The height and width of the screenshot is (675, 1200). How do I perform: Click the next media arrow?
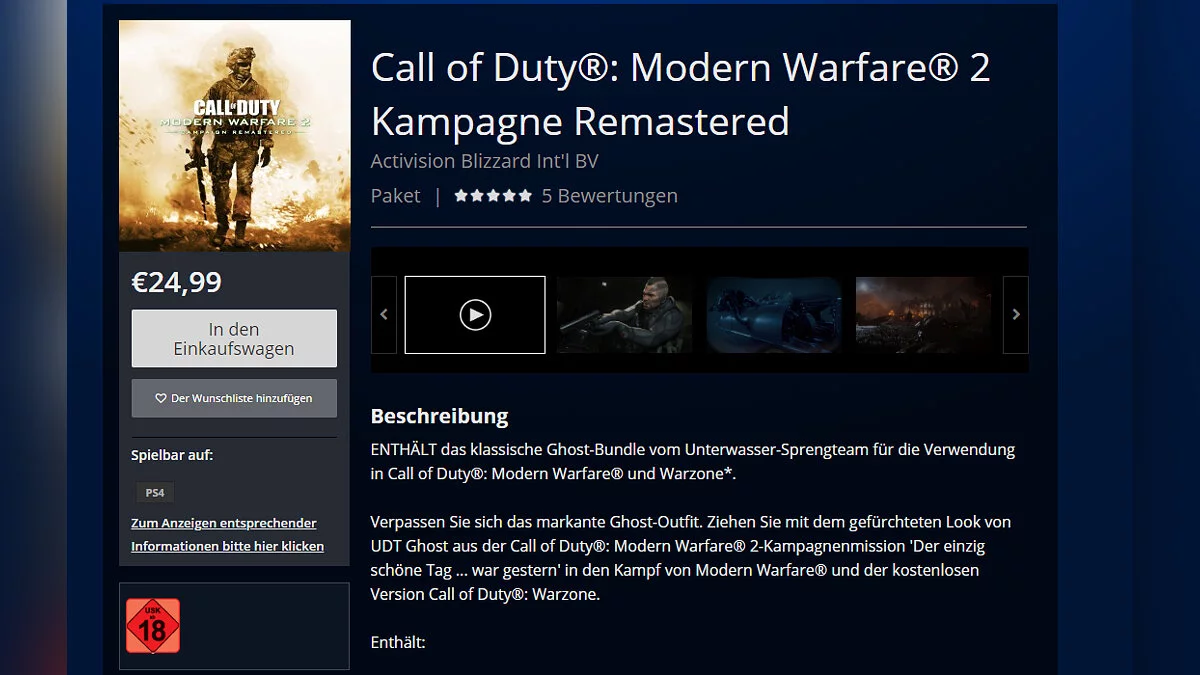point(1016,315)
